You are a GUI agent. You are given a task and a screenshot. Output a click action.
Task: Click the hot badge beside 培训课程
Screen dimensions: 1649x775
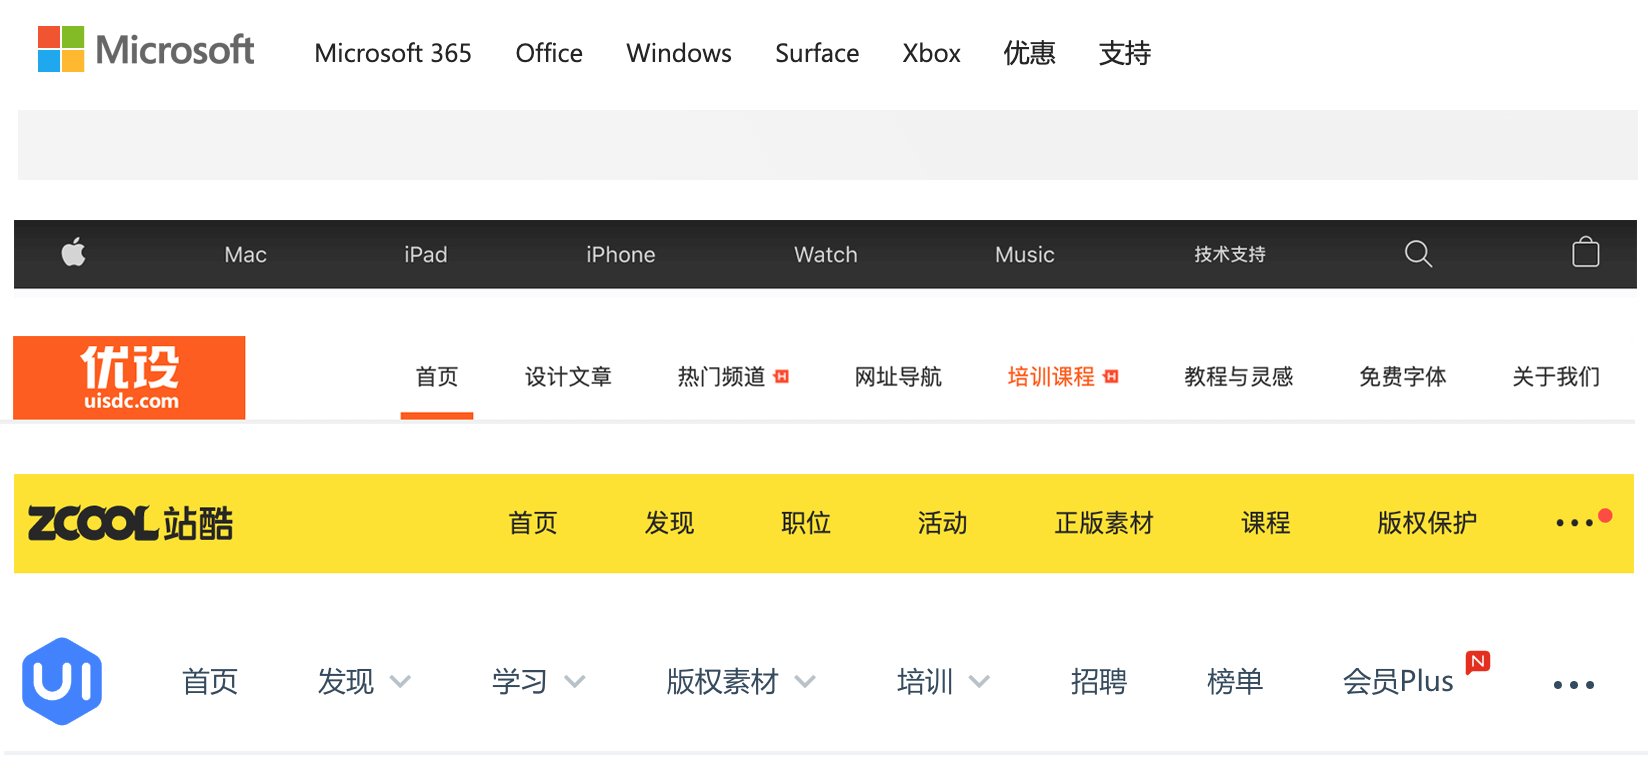(x=1111, y=377)
